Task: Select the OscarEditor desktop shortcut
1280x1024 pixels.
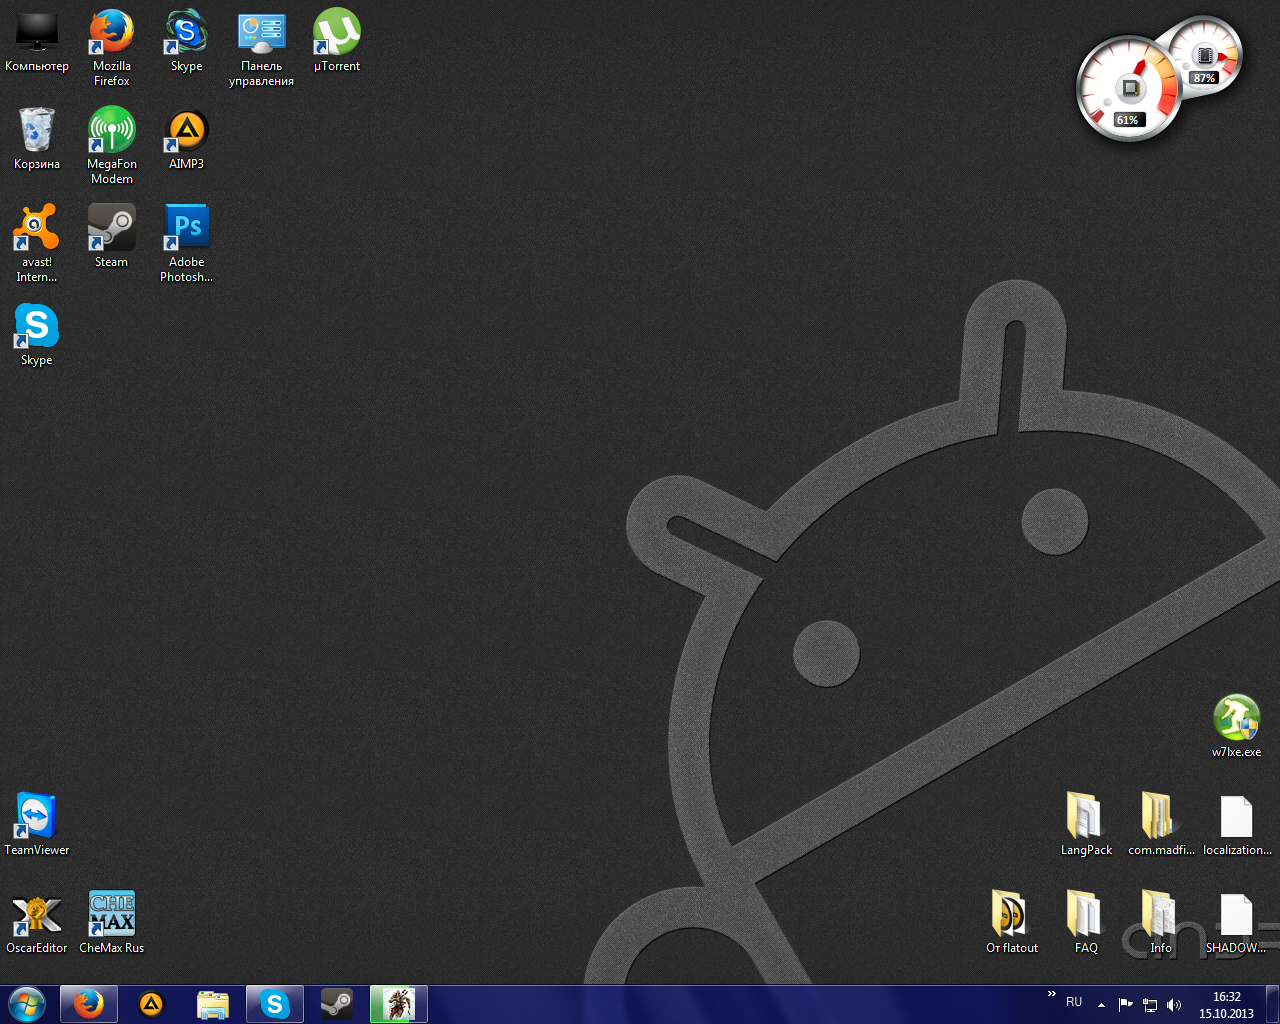Action: point(37,923)
